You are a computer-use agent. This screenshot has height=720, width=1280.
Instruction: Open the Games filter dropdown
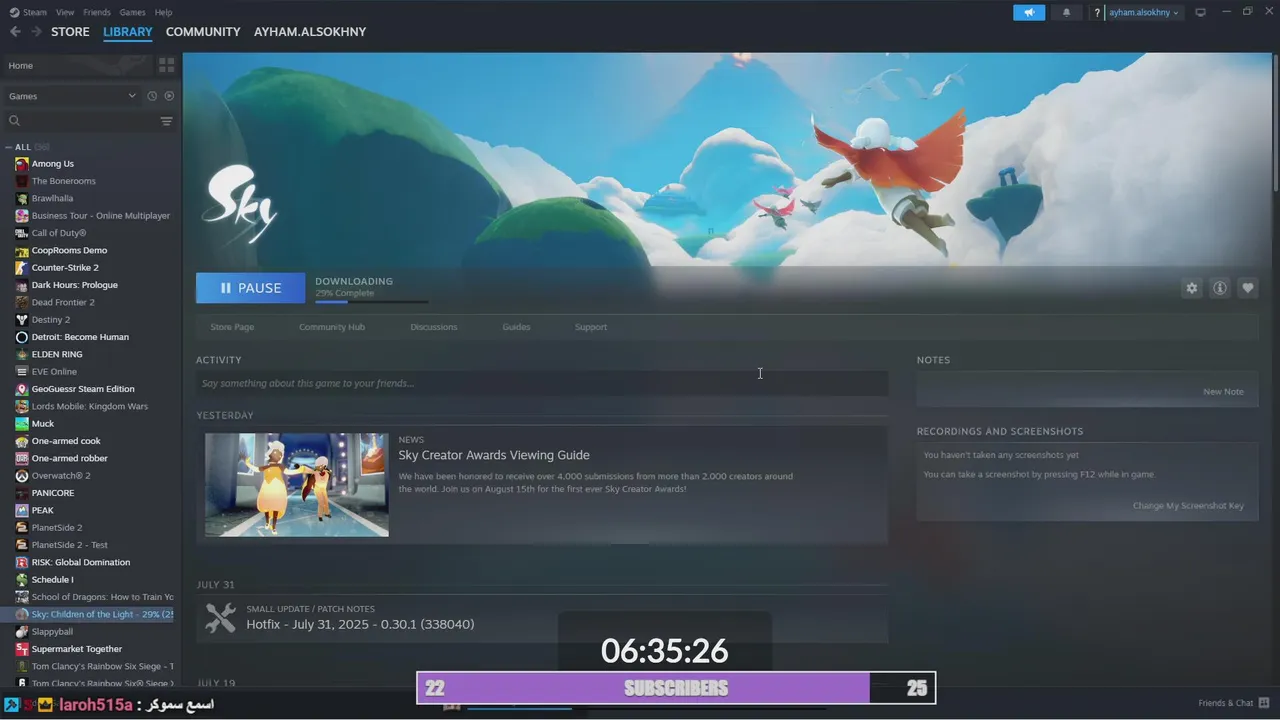(x=70, y=96)
